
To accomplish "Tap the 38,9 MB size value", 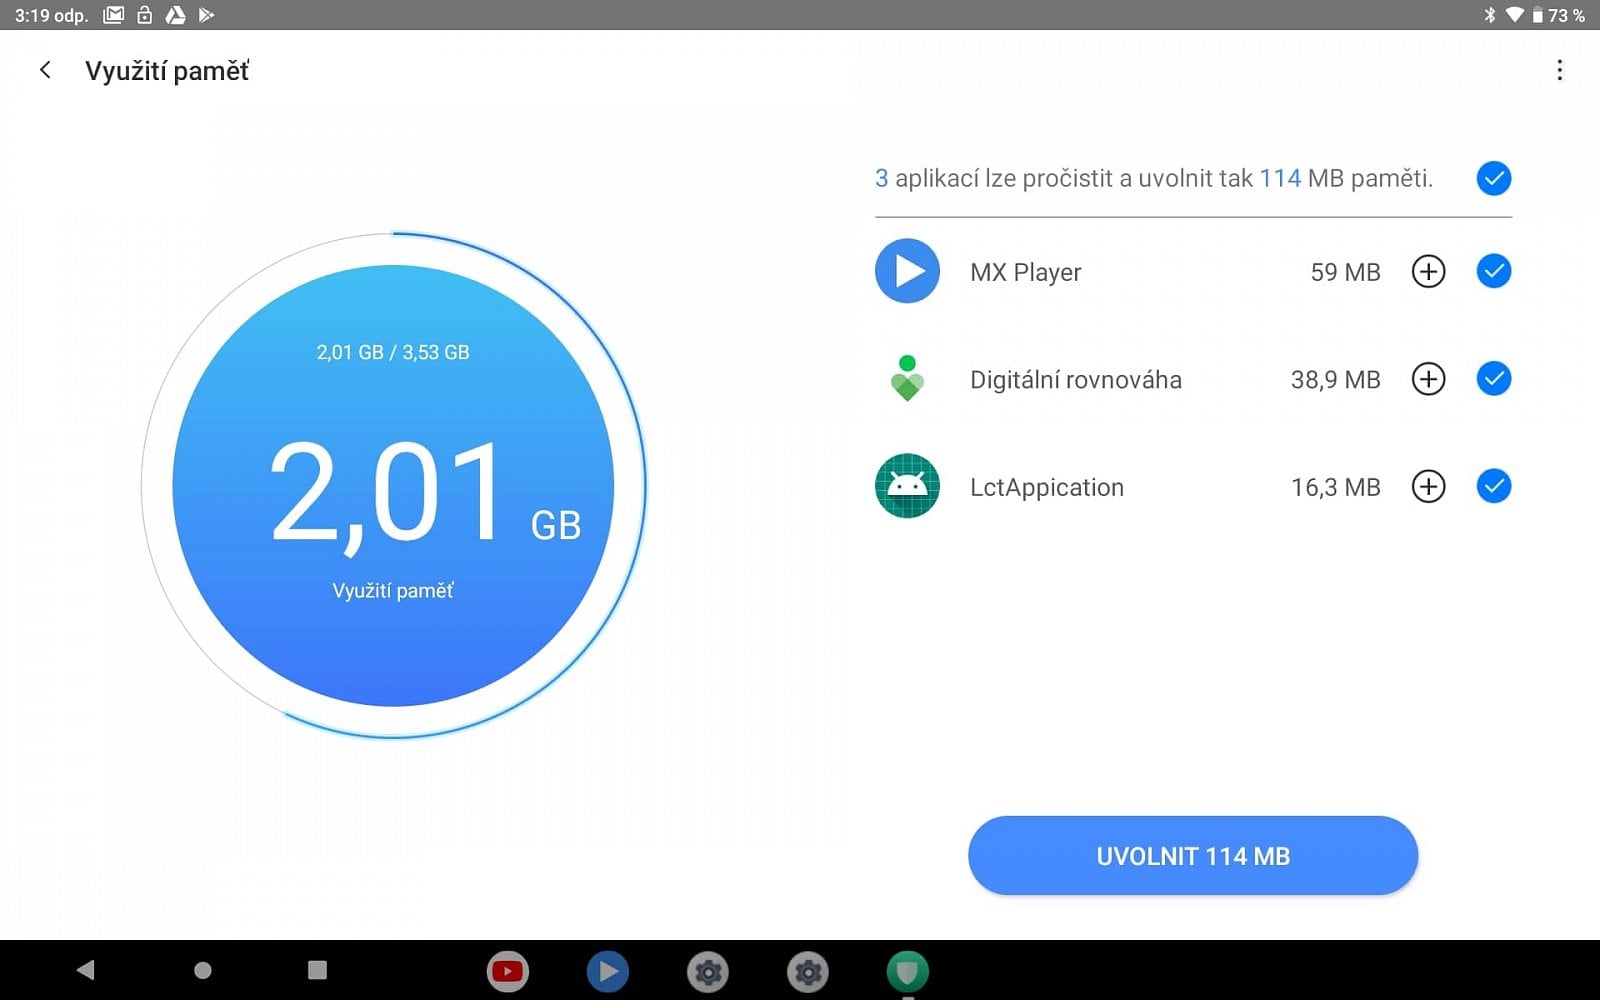I will click(1335, 380).
